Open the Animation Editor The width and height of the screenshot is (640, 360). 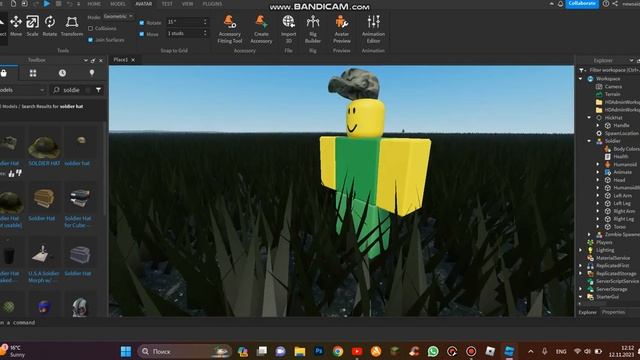coord(373,29)
